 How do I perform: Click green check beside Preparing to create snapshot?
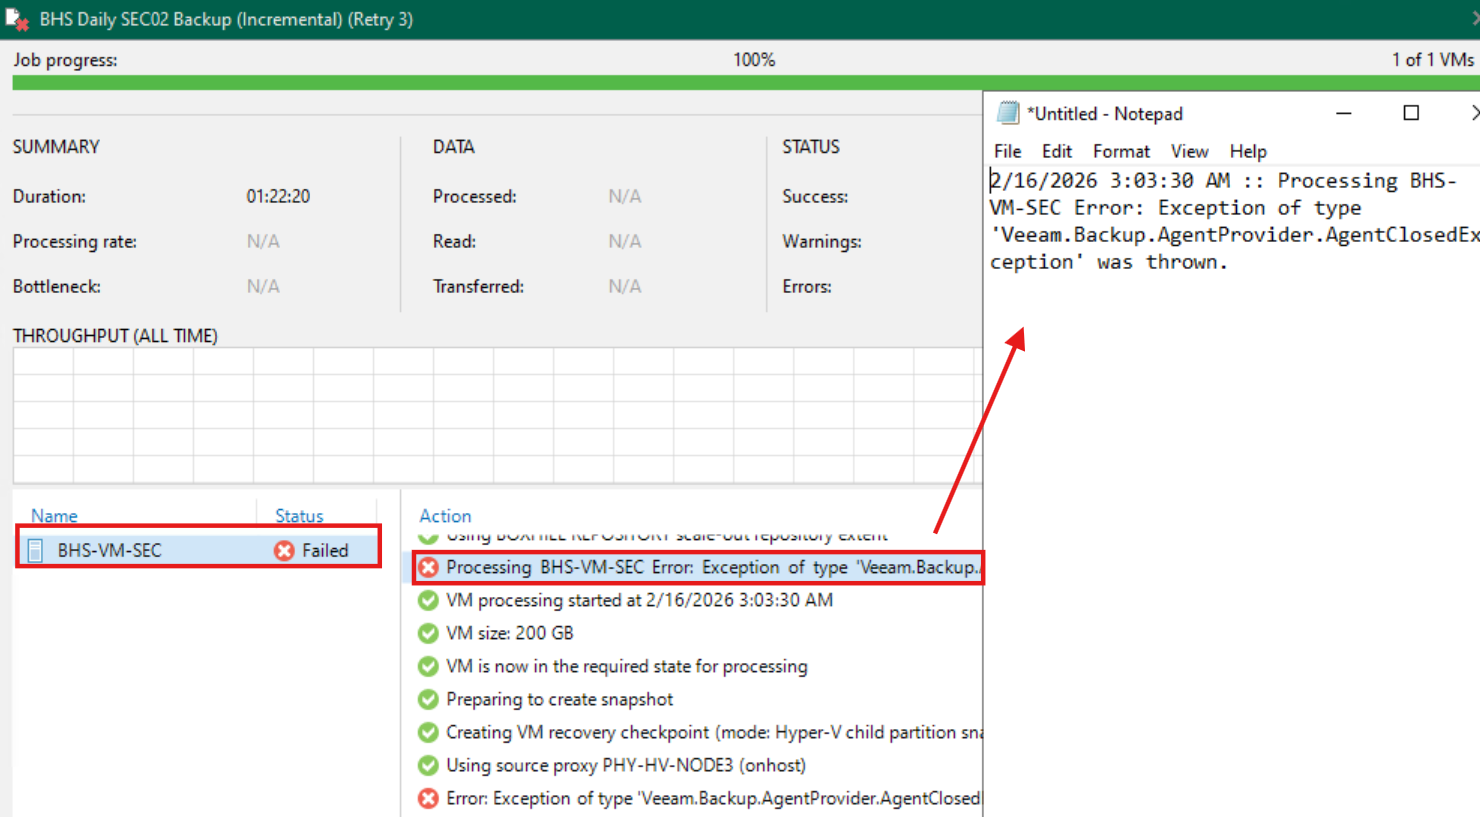pyautogui.click(x=428, y=699)
